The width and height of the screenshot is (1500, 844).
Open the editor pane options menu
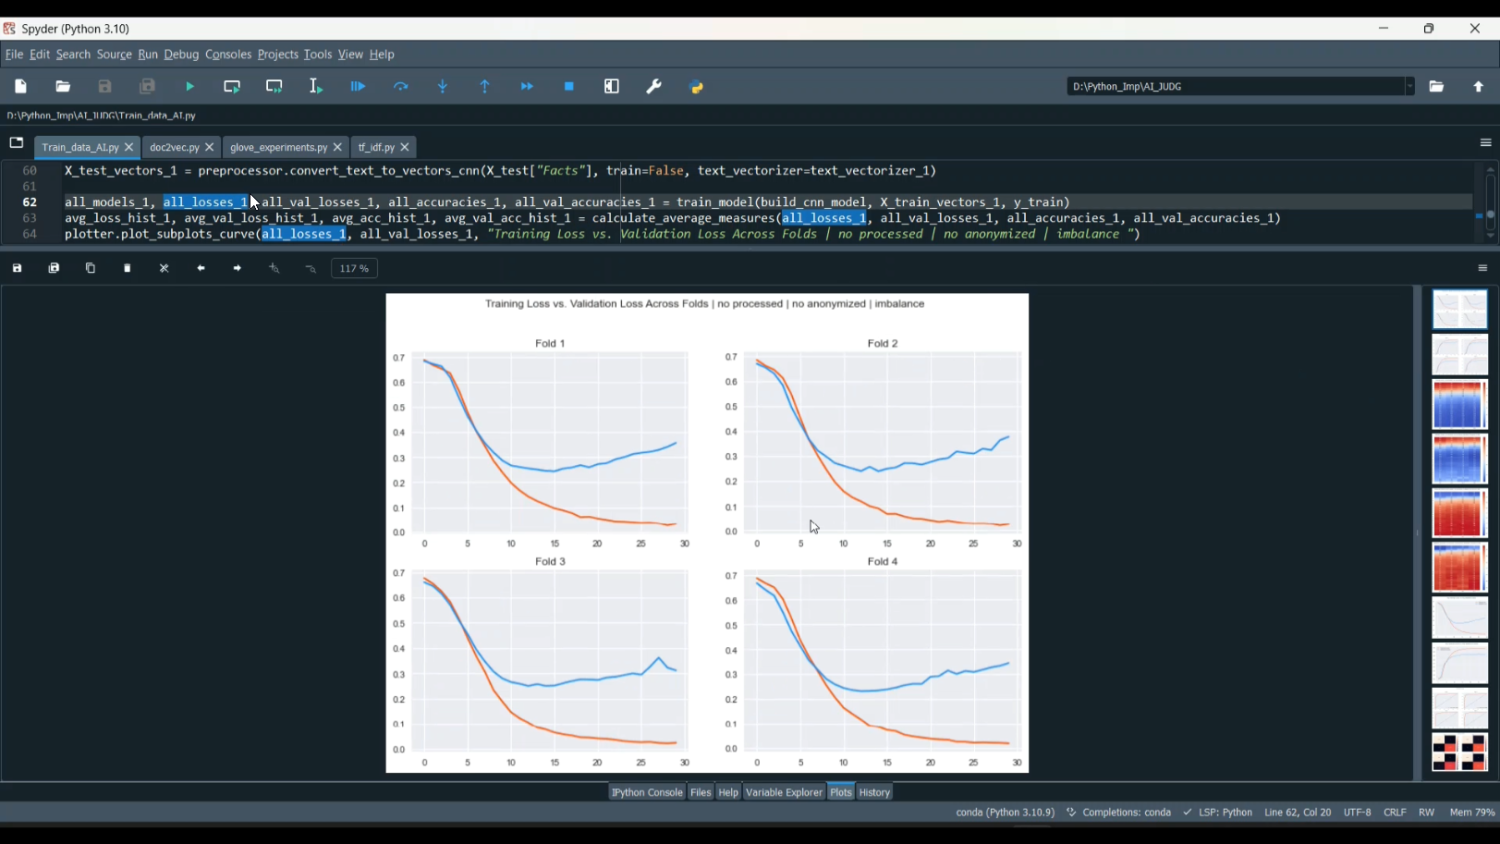[x=1485, y=143]
